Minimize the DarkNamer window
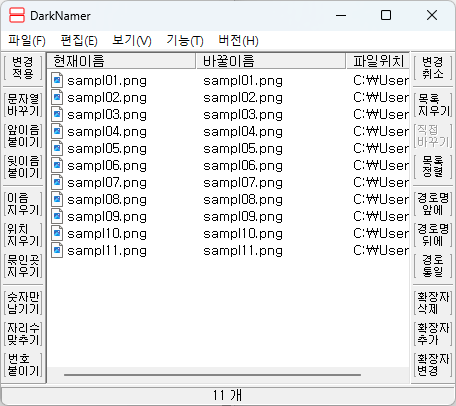Viewport: 456px width, 406px height. coord(341,15)
